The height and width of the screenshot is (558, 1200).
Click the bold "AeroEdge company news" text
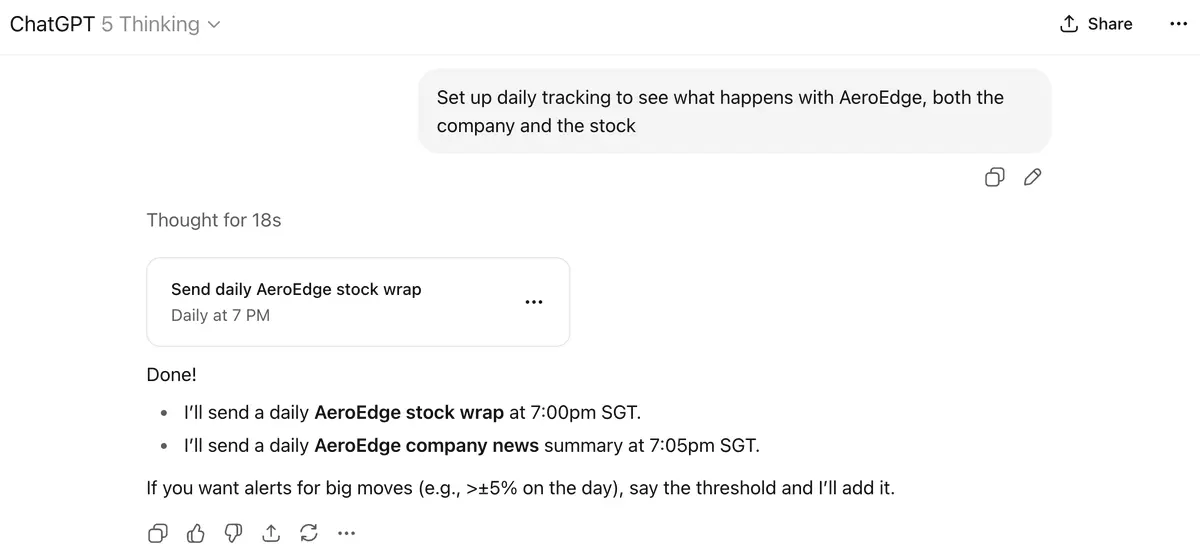coord(427,445)
